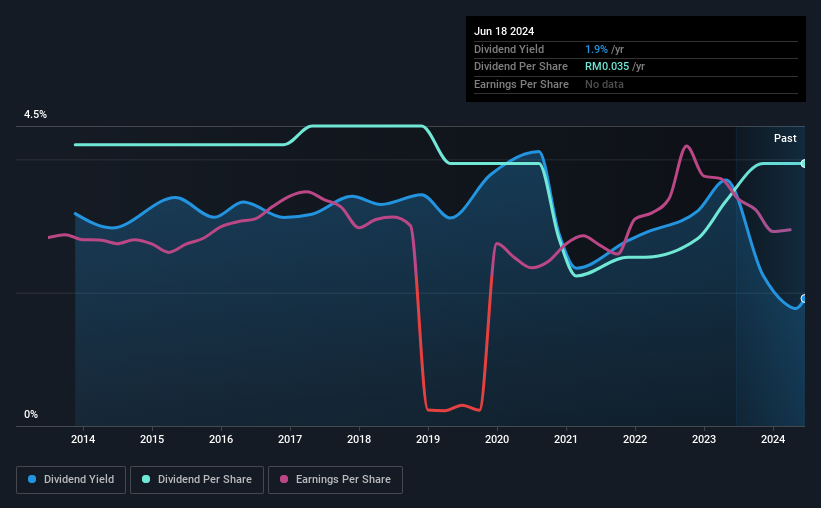Image resolution: width=821 pixels, height=508 pixels.
Task: Click the 'Past' region label
Action: [785, 138]
